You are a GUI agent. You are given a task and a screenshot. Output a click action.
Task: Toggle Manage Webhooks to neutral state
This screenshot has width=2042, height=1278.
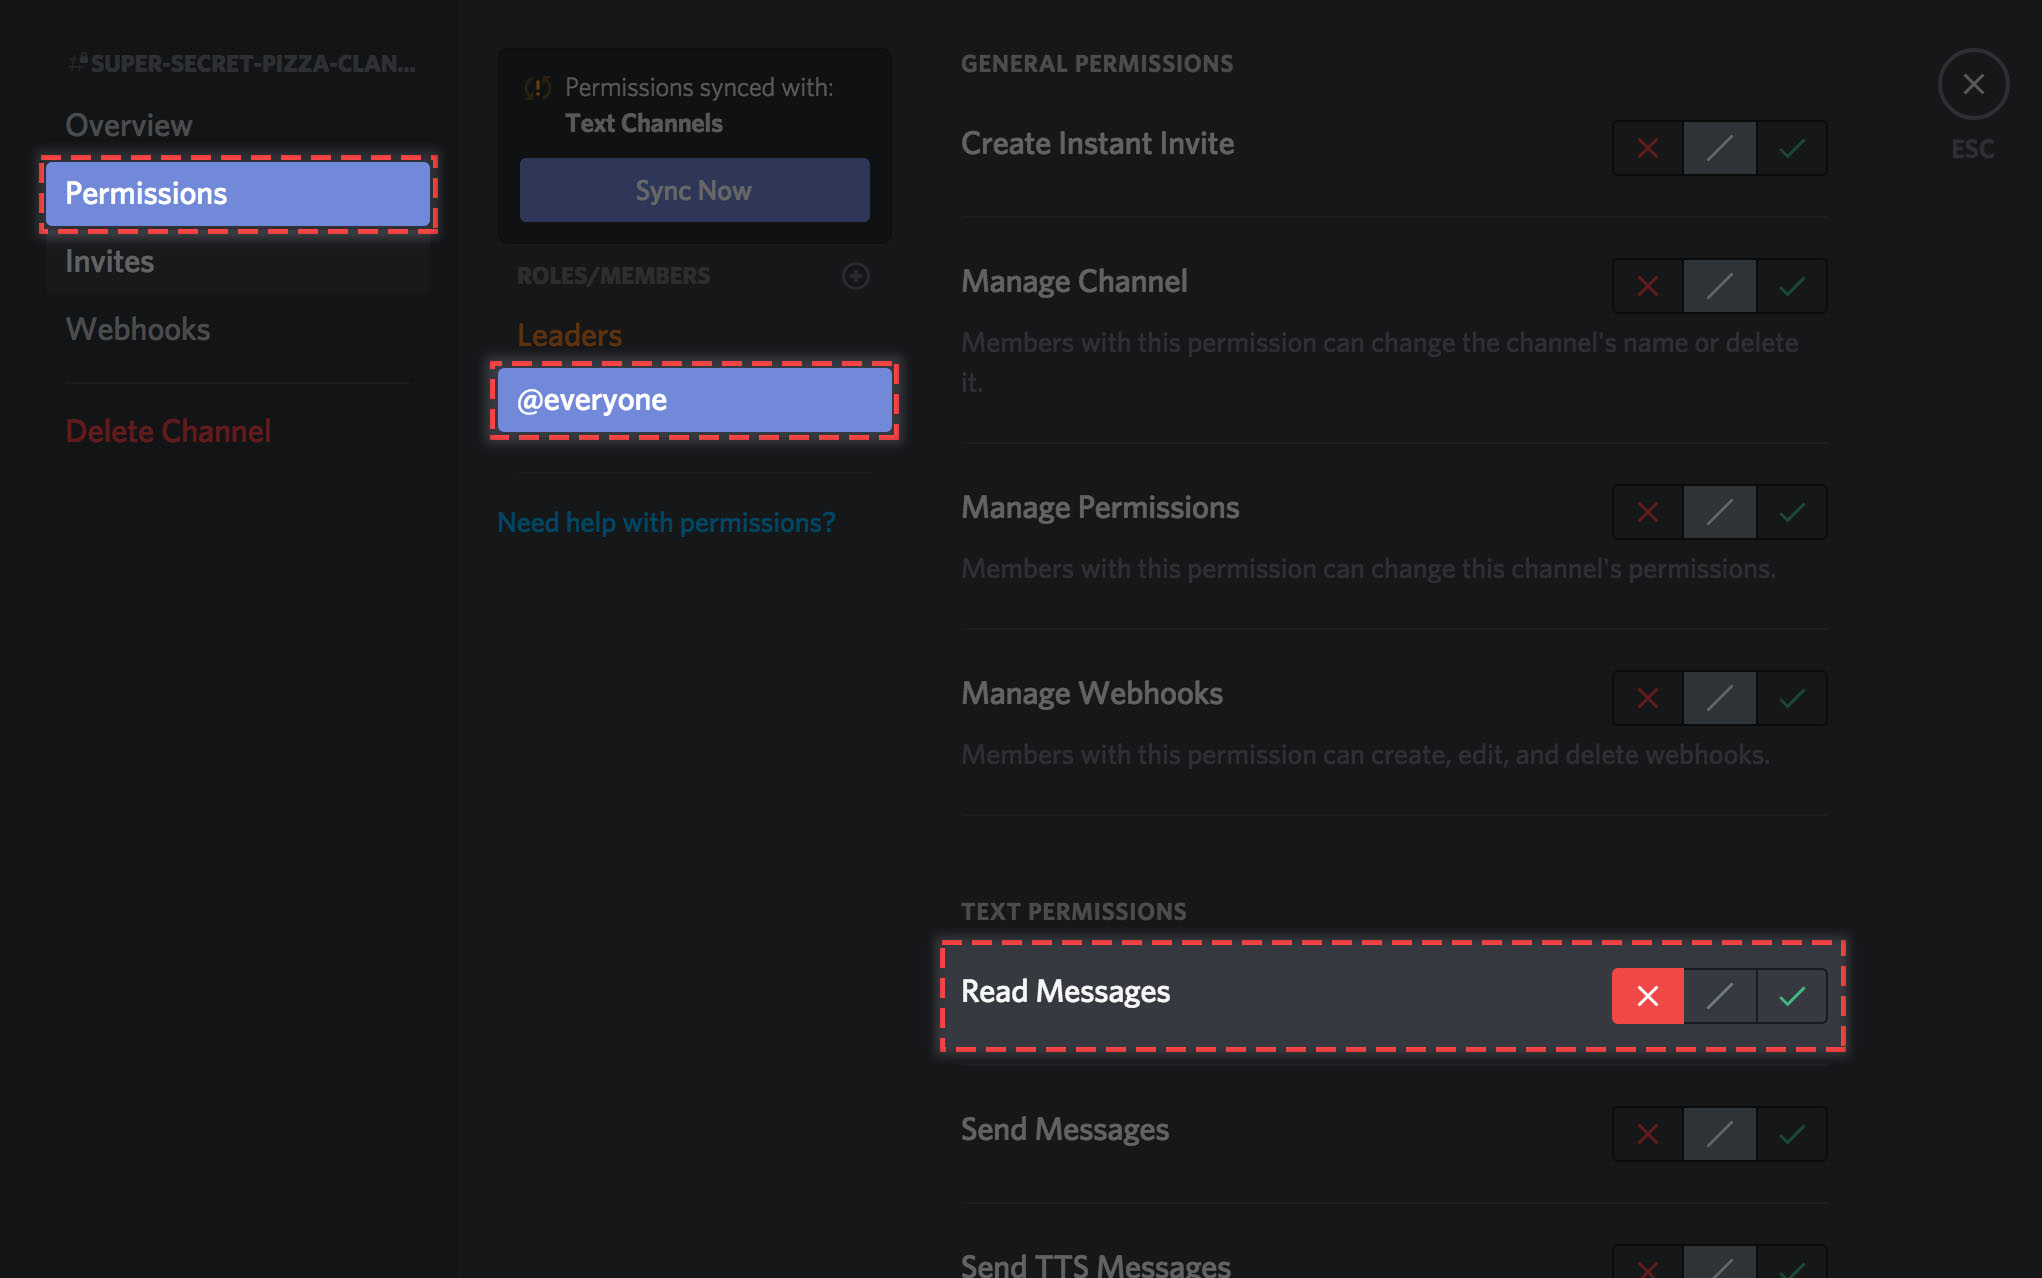pyautogui.click(x=1718, y=695)
